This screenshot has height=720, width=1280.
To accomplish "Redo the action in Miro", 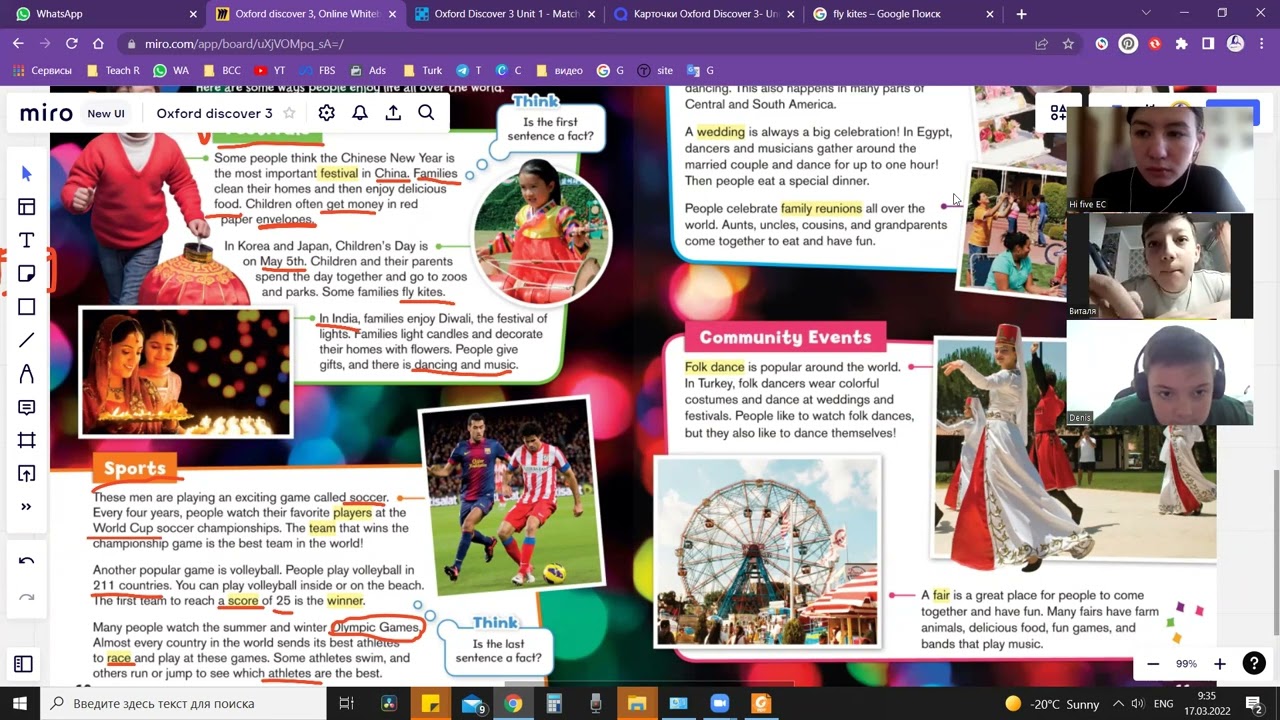I will click(x=27, y=598).
